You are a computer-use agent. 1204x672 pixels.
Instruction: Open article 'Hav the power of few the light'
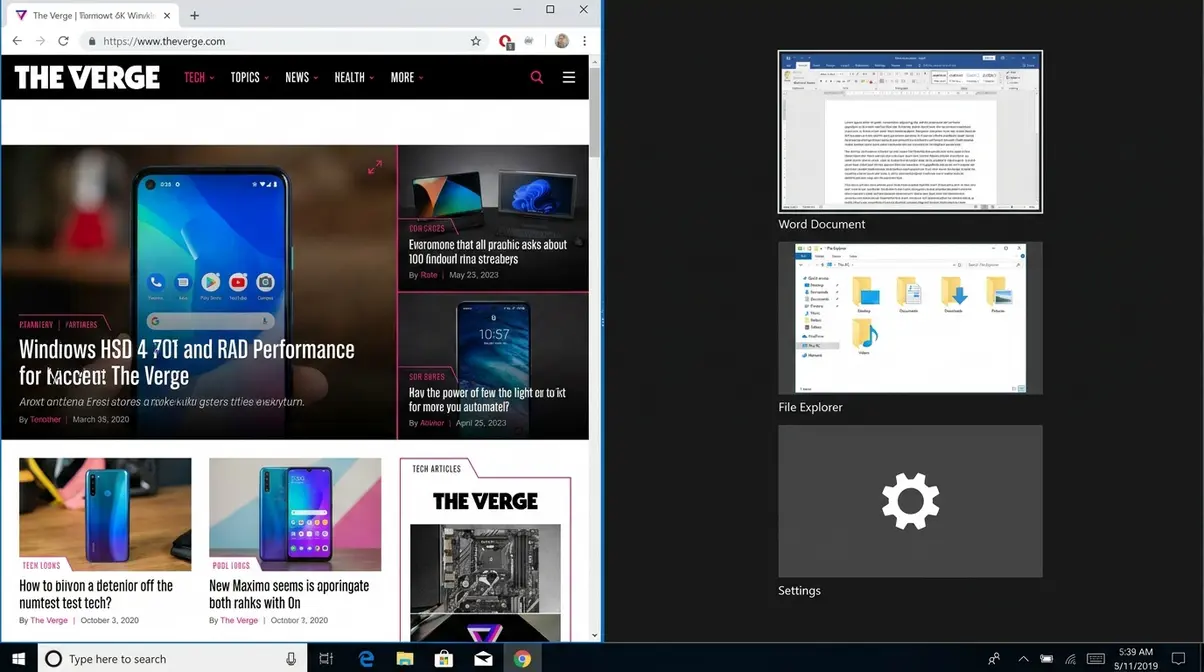[x=487, y=400]
